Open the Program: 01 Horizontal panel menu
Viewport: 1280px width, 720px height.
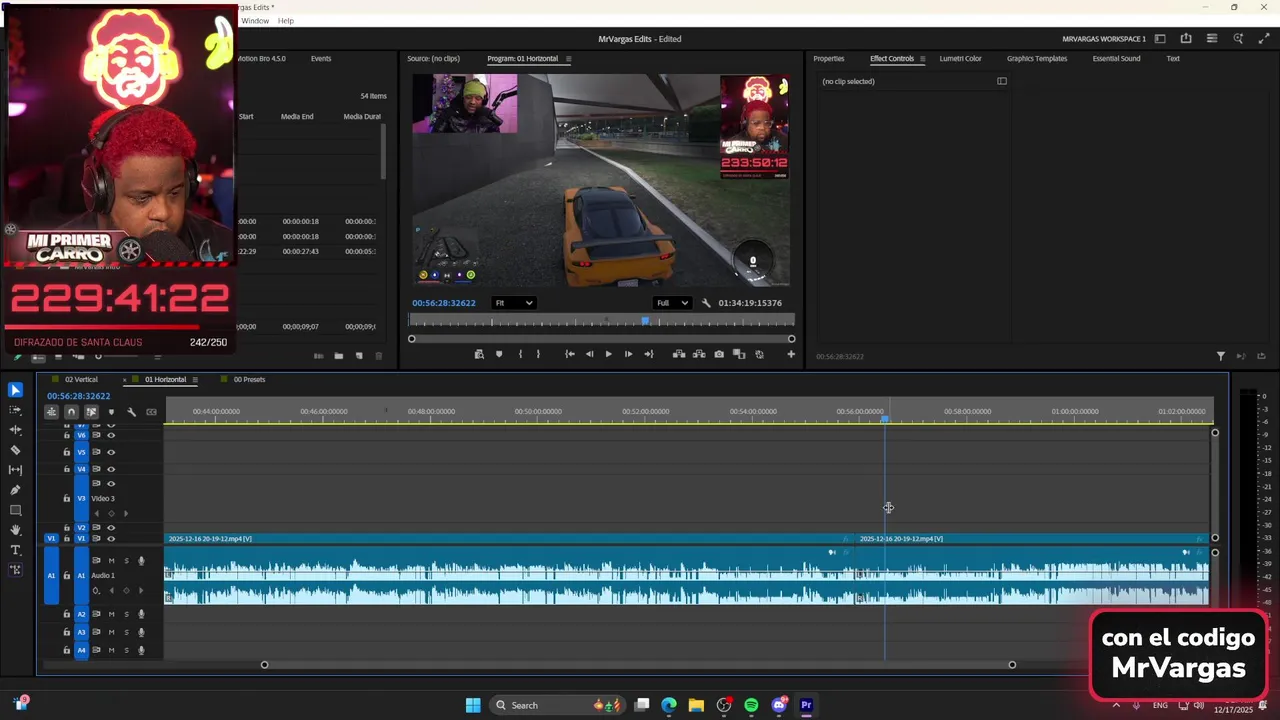coord(568,59)
